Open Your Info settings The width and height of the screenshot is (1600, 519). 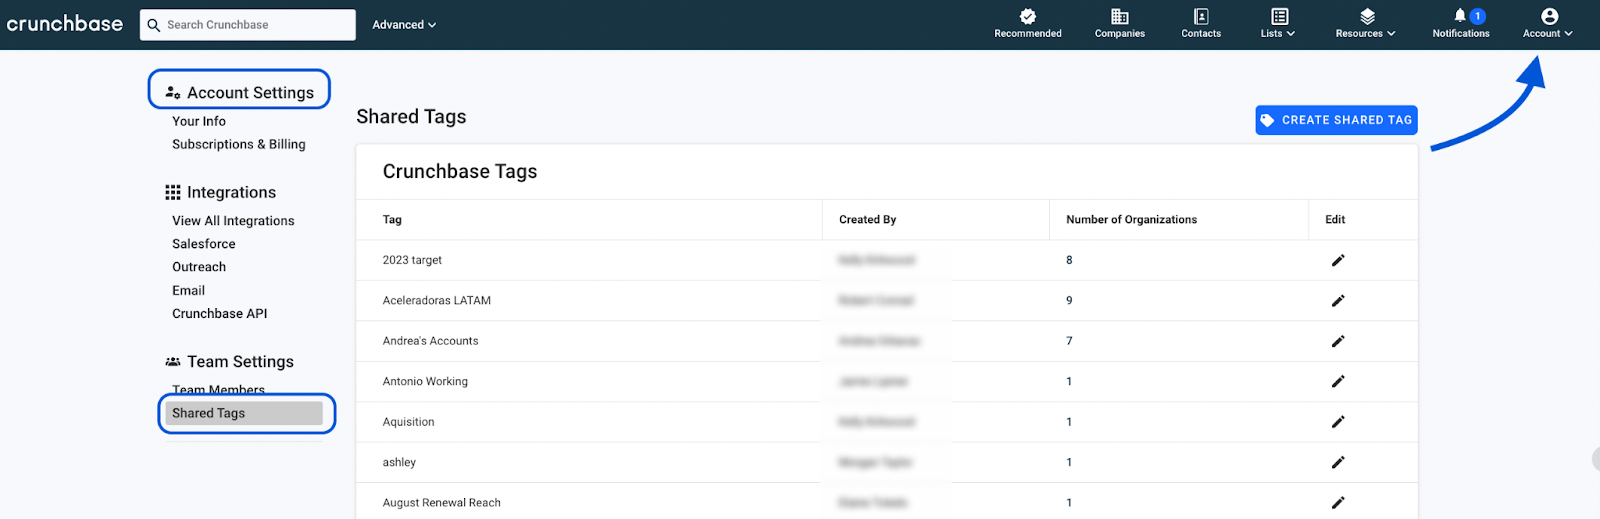pos(199,121)
